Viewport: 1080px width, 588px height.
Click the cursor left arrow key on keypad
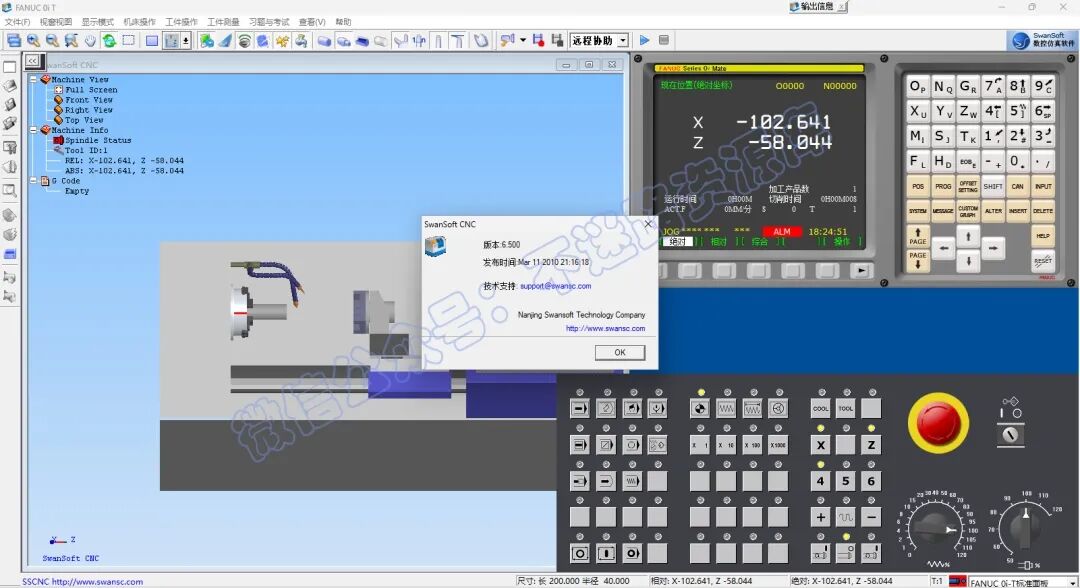pyautogui.click(x=944, y=248)
